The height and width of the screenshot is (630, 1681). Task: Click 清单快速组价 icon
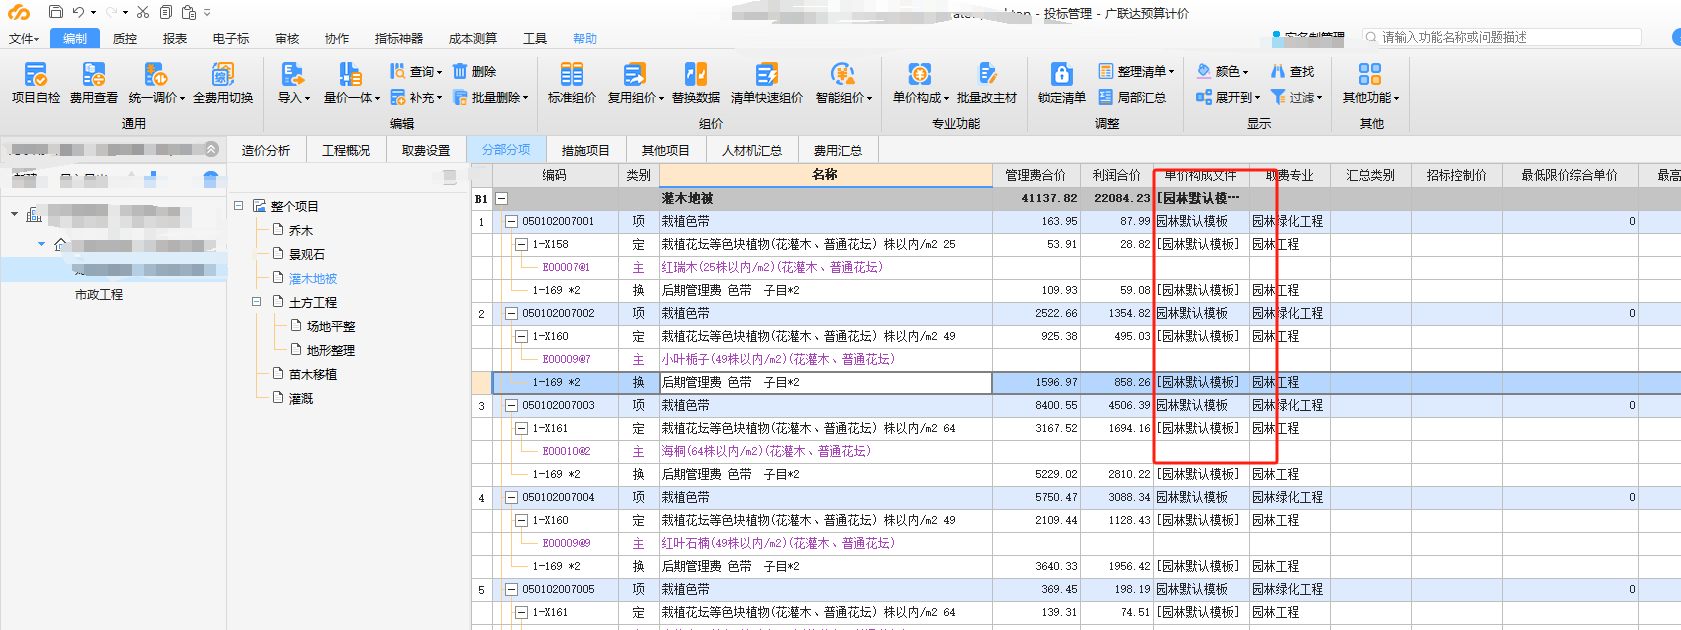(x=767, y=75)
